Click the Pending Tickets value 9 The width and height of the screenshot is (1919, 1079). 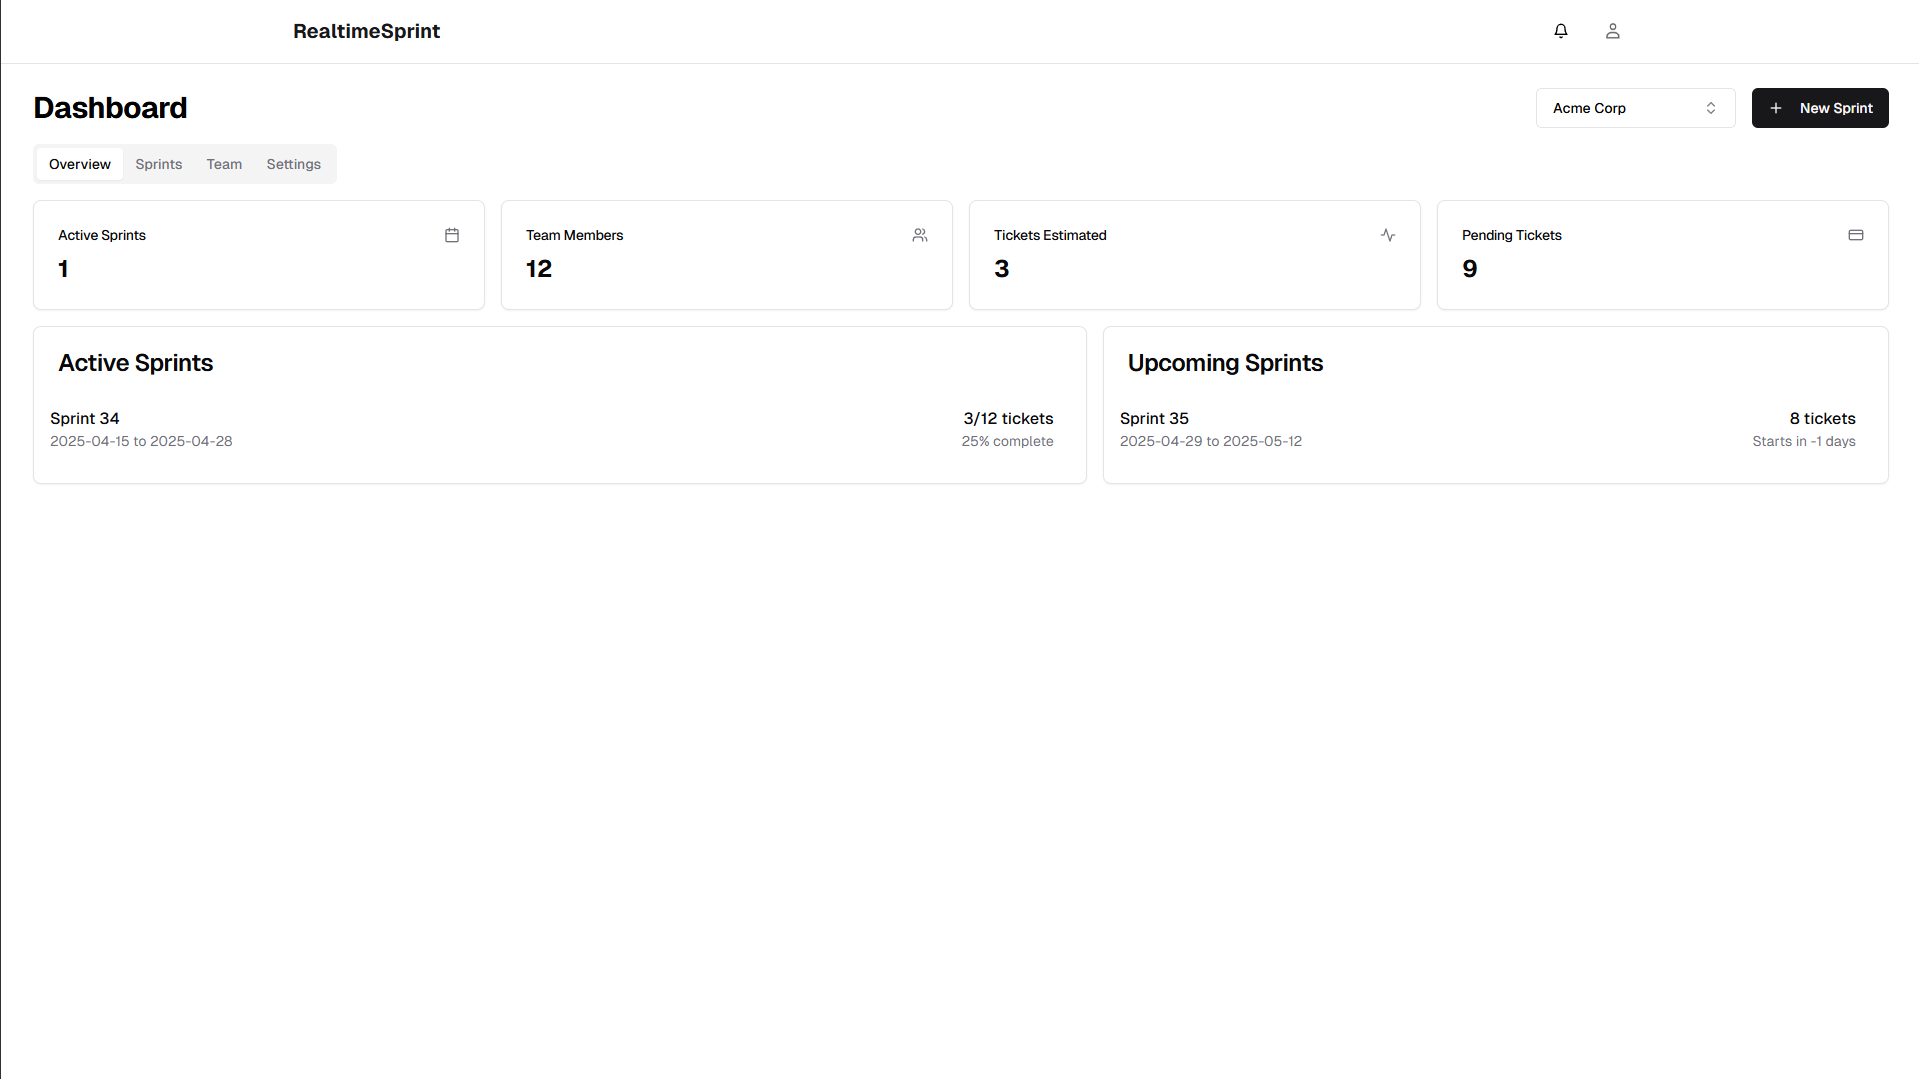(x=1470, y=269)
